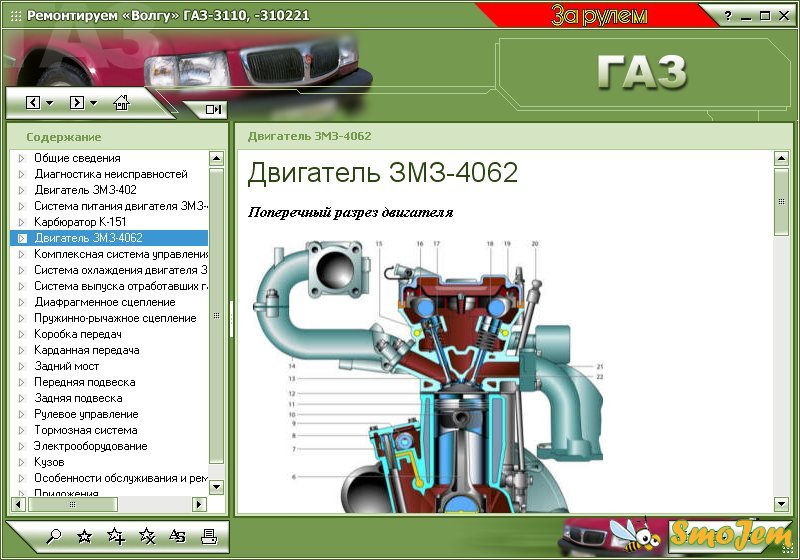Viewport: 800px width, 560px height.
Task: Select Рулевое управление entry
Action: 86,414
